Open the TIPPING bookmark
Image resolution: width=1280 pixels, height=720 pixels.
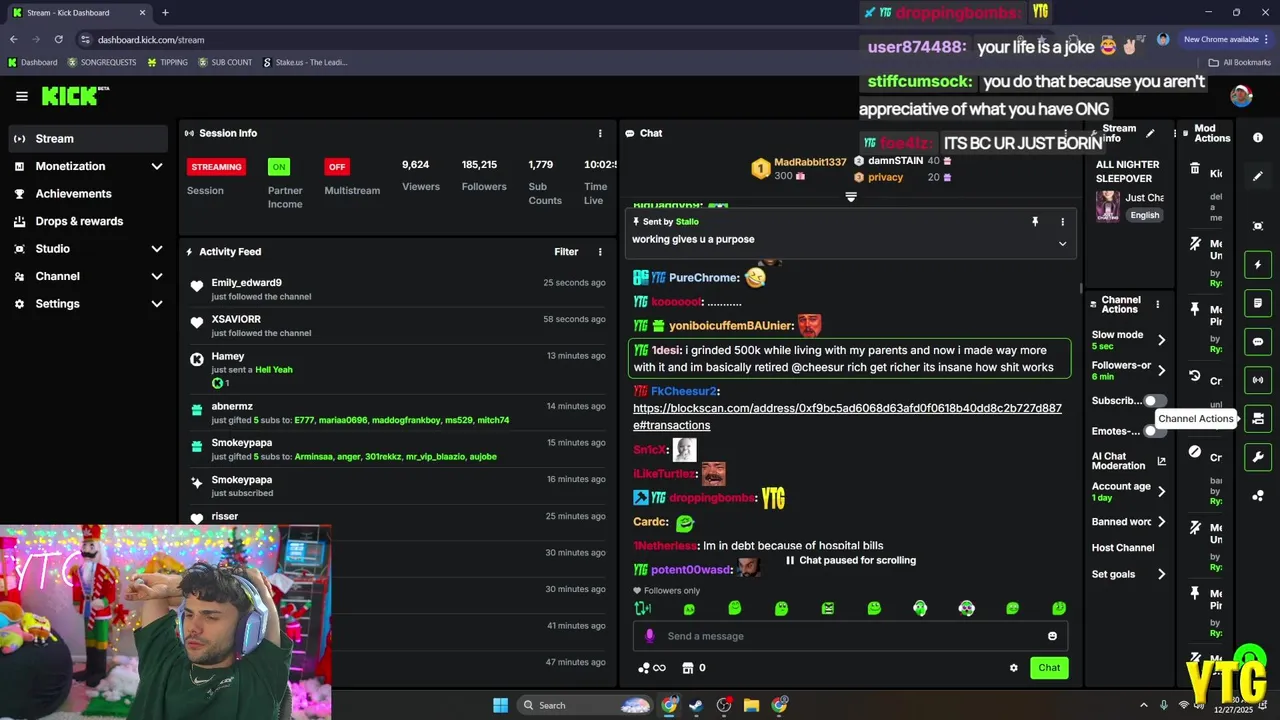(167, 62)
